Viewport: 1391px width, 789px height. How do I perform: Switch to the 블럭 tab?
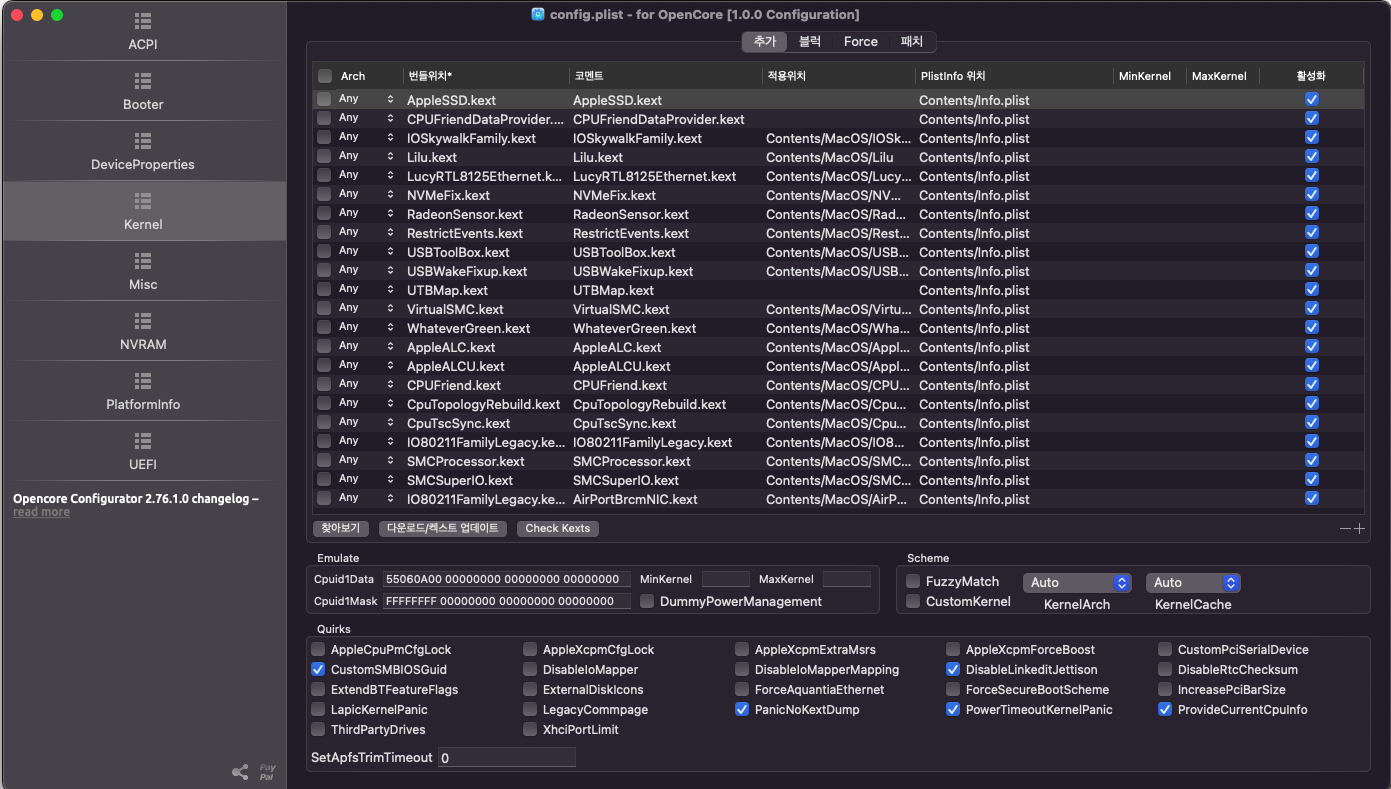[x=810, y=41]
